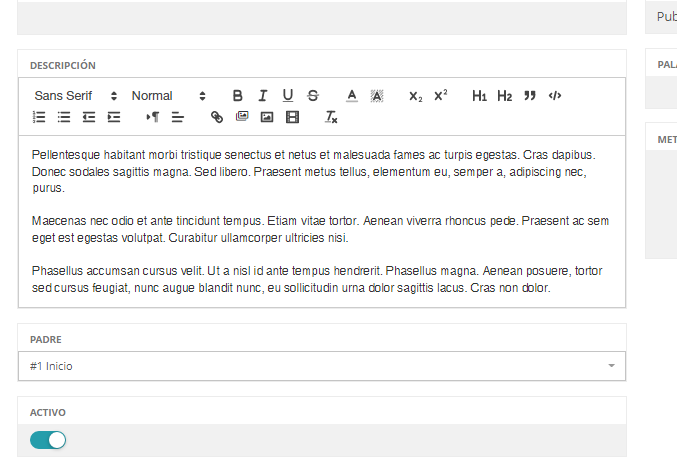Apply blockquote formatting
The width and height of the screenshot is (677, 460).
(530, 96)
